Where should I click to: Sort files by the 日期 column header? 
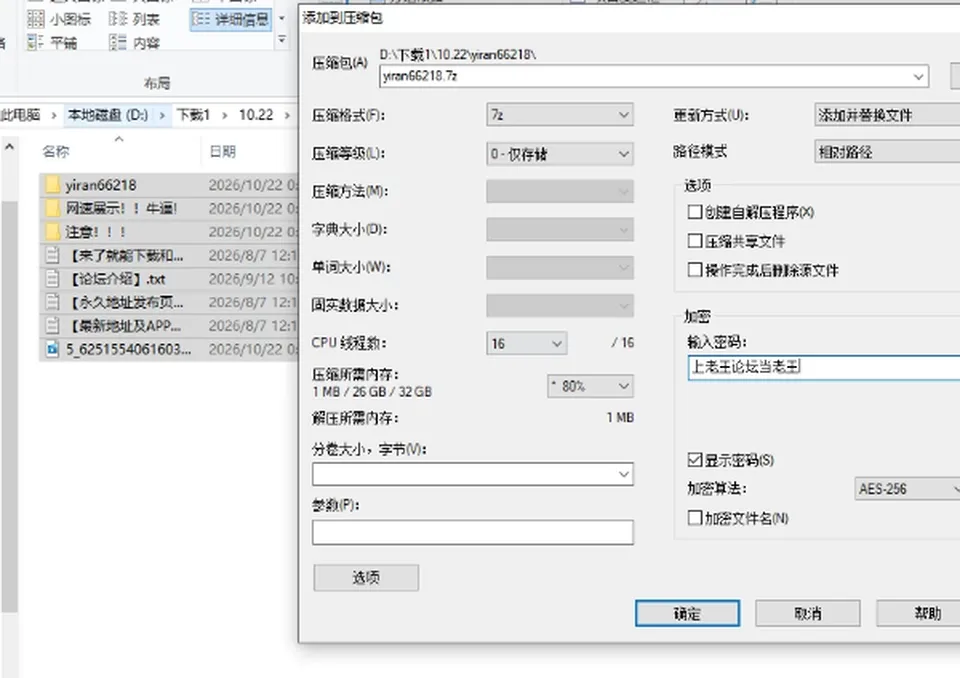[222, 151]
